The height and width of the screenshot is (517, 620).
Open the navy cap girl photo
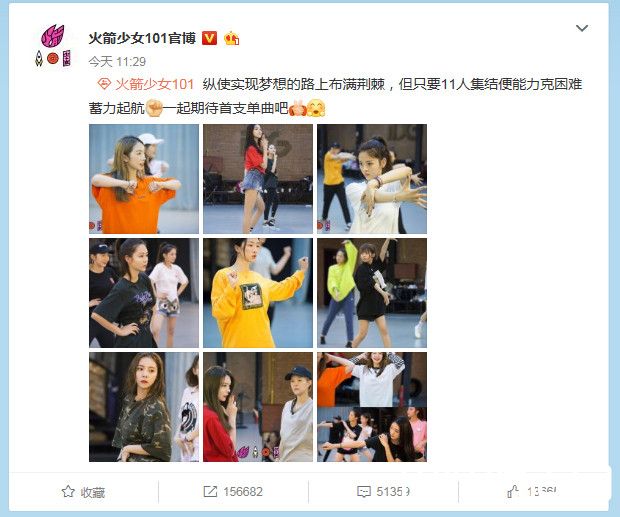258,407
